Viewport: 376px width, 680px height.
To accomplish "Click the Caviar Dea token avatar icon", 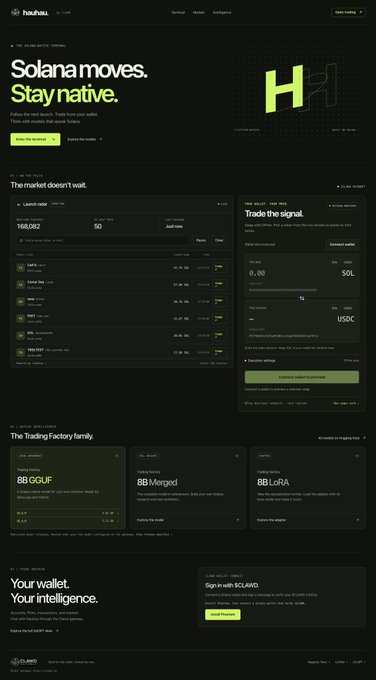I will coord(20,284).
